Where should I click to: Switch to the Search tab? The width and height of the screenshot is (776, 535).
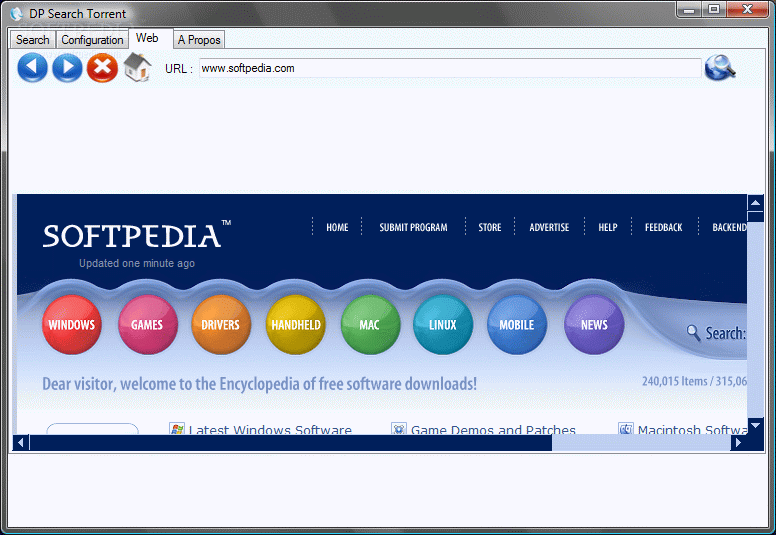tap(33, 40)
